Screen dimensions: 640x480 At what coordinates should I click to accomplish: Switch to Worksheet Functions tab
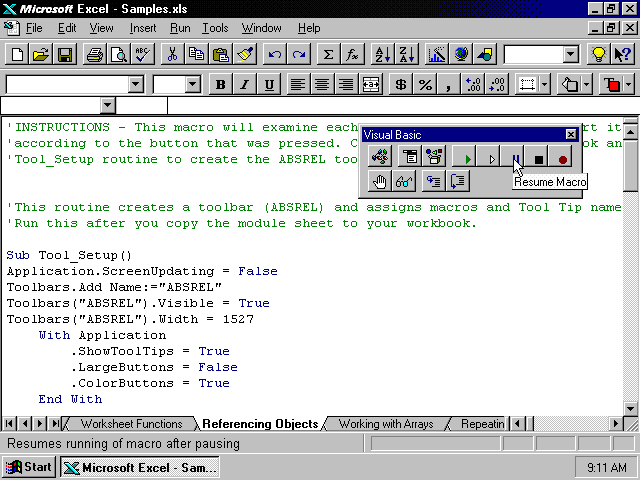point(131,424)
